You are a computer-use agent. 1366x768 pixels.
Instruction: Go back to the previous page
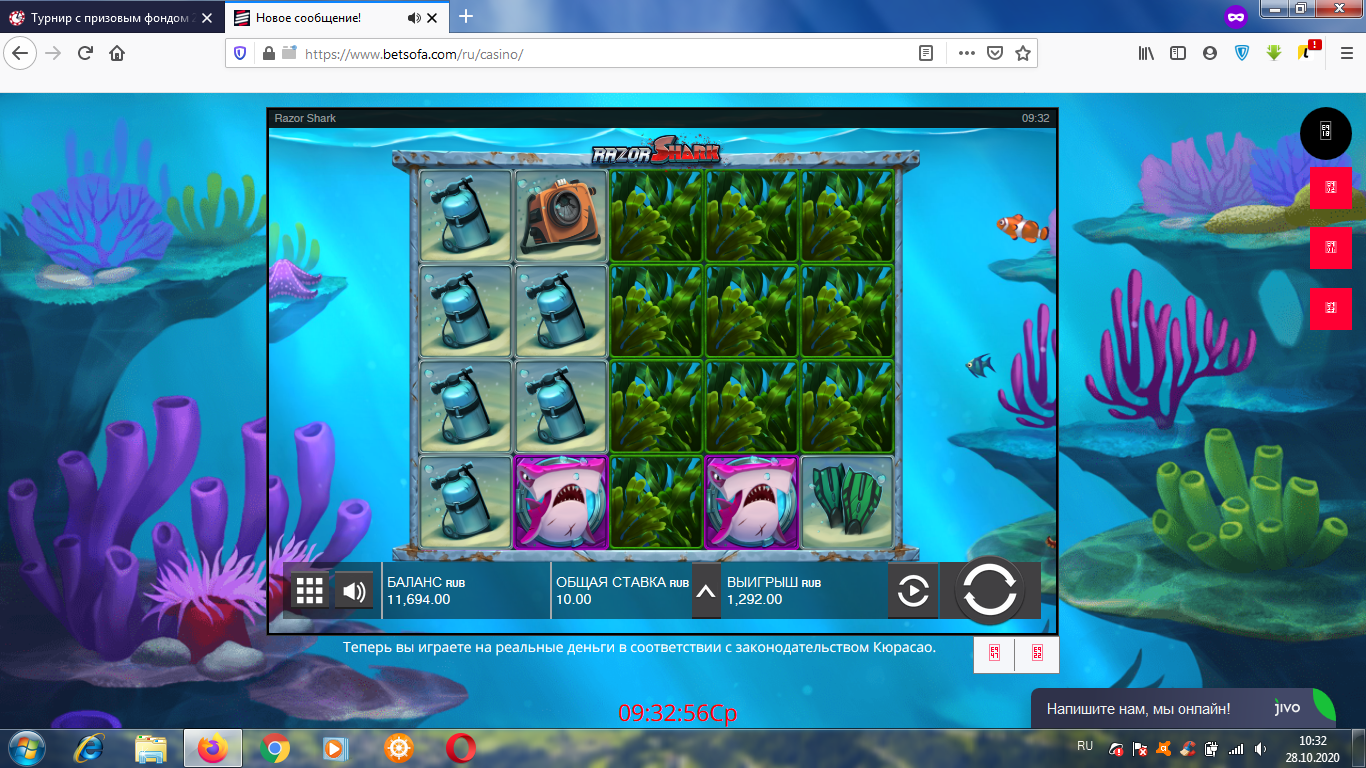22,53
